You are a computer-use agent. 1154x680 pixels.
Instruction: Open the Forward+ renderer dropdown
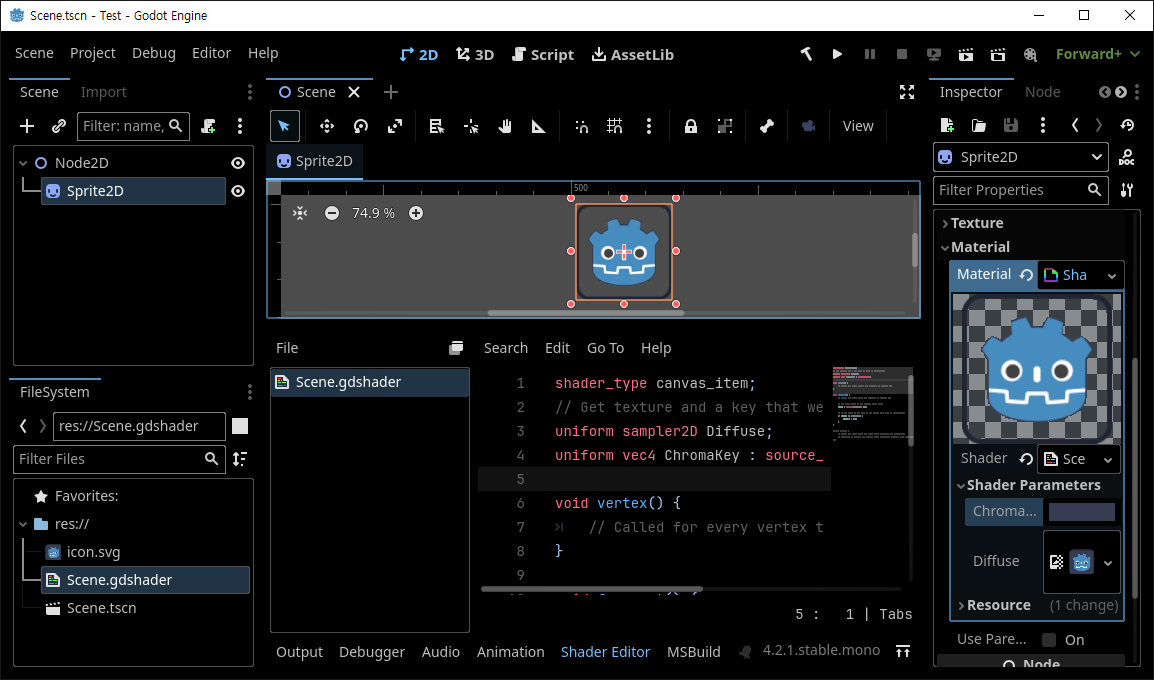[1097, 54]
